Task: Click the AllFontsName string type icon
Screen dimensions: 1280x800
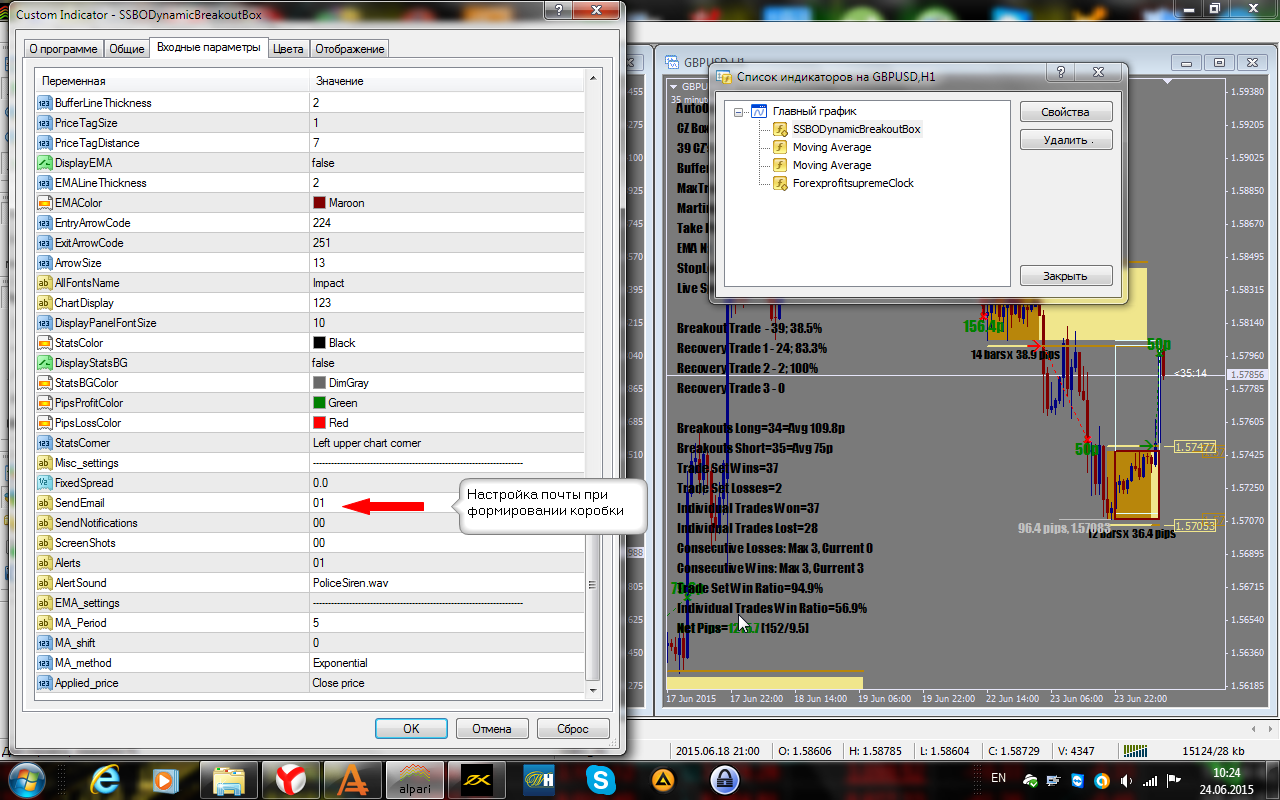Action: tap(44, 283)
